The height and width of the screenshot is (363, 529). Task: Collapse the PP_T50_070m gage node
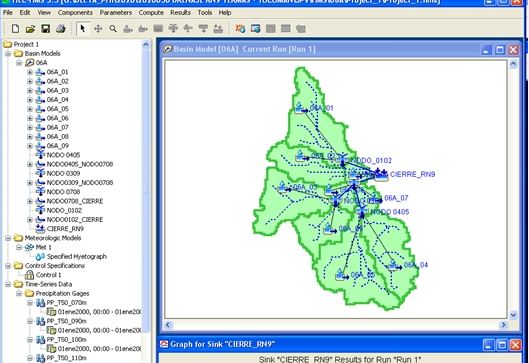tap(30, 303)
